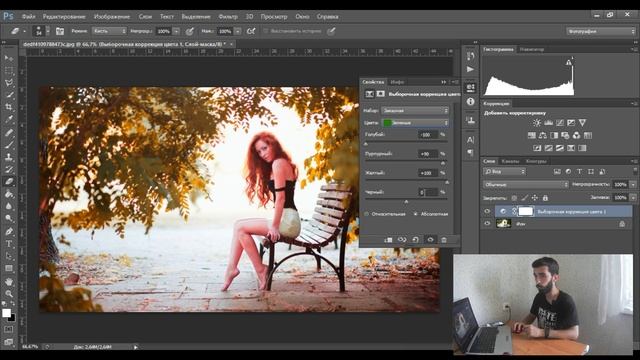Click the Черный value field

[428, 192]
